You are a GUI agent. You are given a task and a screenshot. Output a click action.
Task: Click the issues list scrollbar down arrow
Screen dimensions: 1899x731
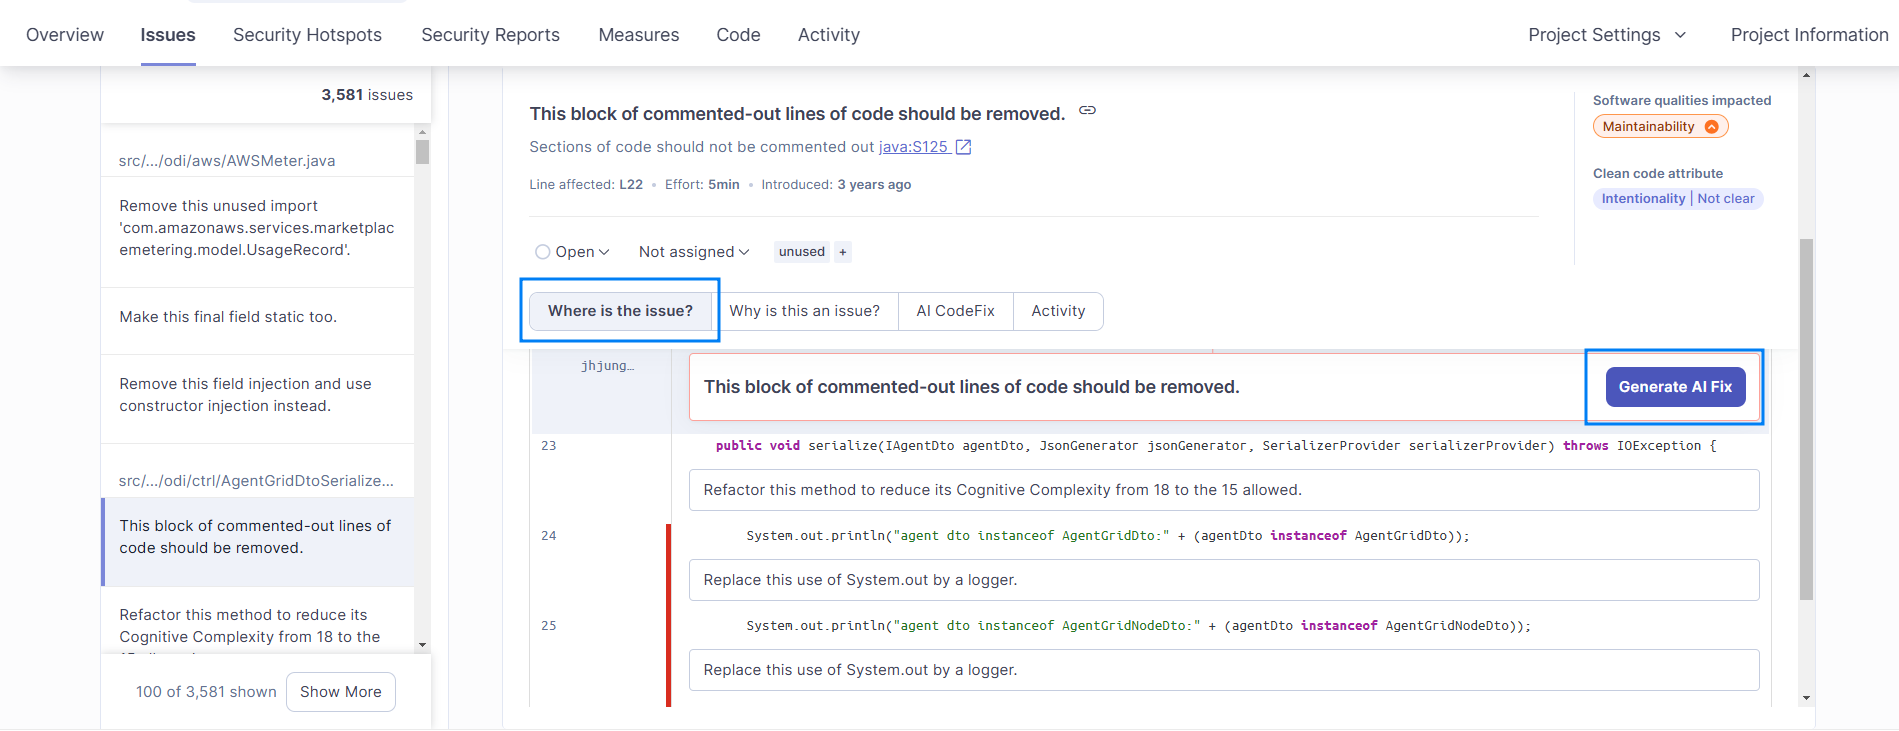422,645
